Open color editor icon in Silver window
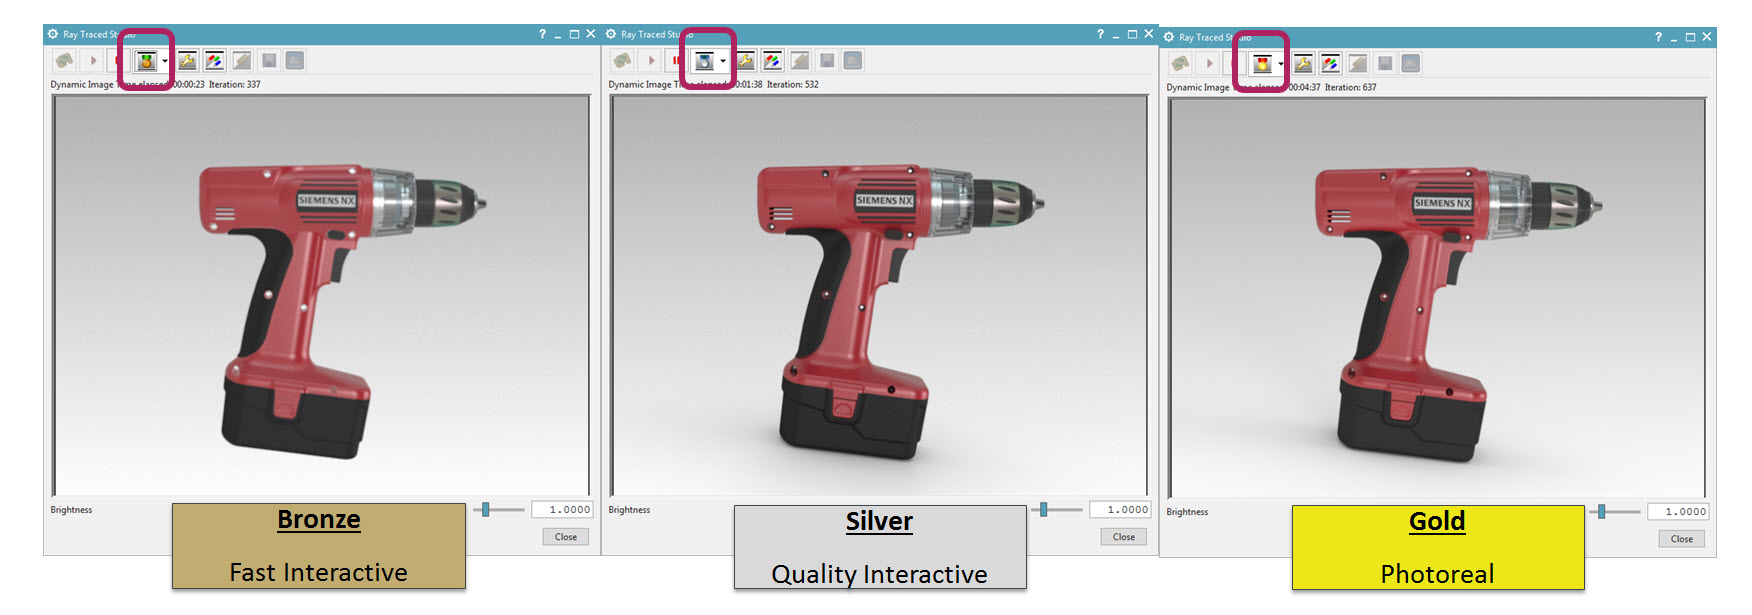 tap(772, 61)
